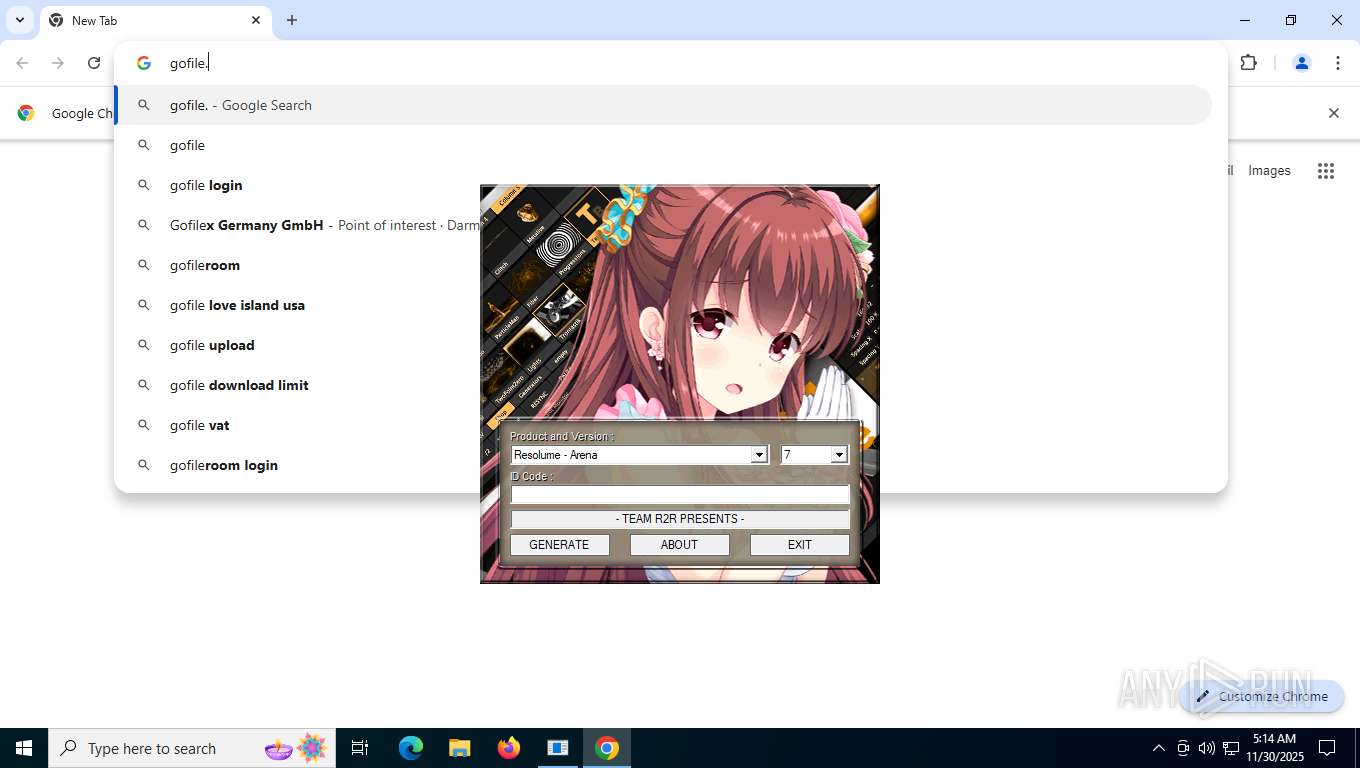Click the ABOUT button in keygen
Screen dimensions: 1360x768
[679, 545]
